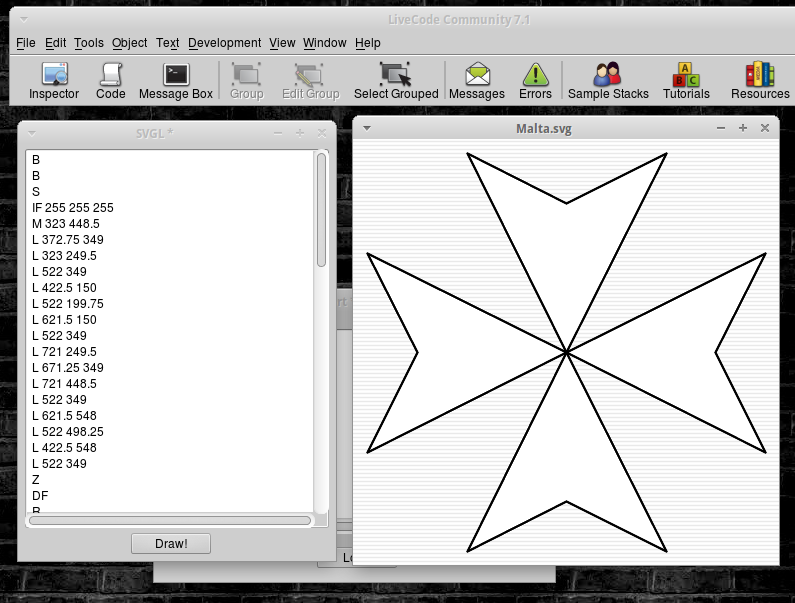Open the Code editor icon
The image size is (795, 603).
tap(110, 80)
